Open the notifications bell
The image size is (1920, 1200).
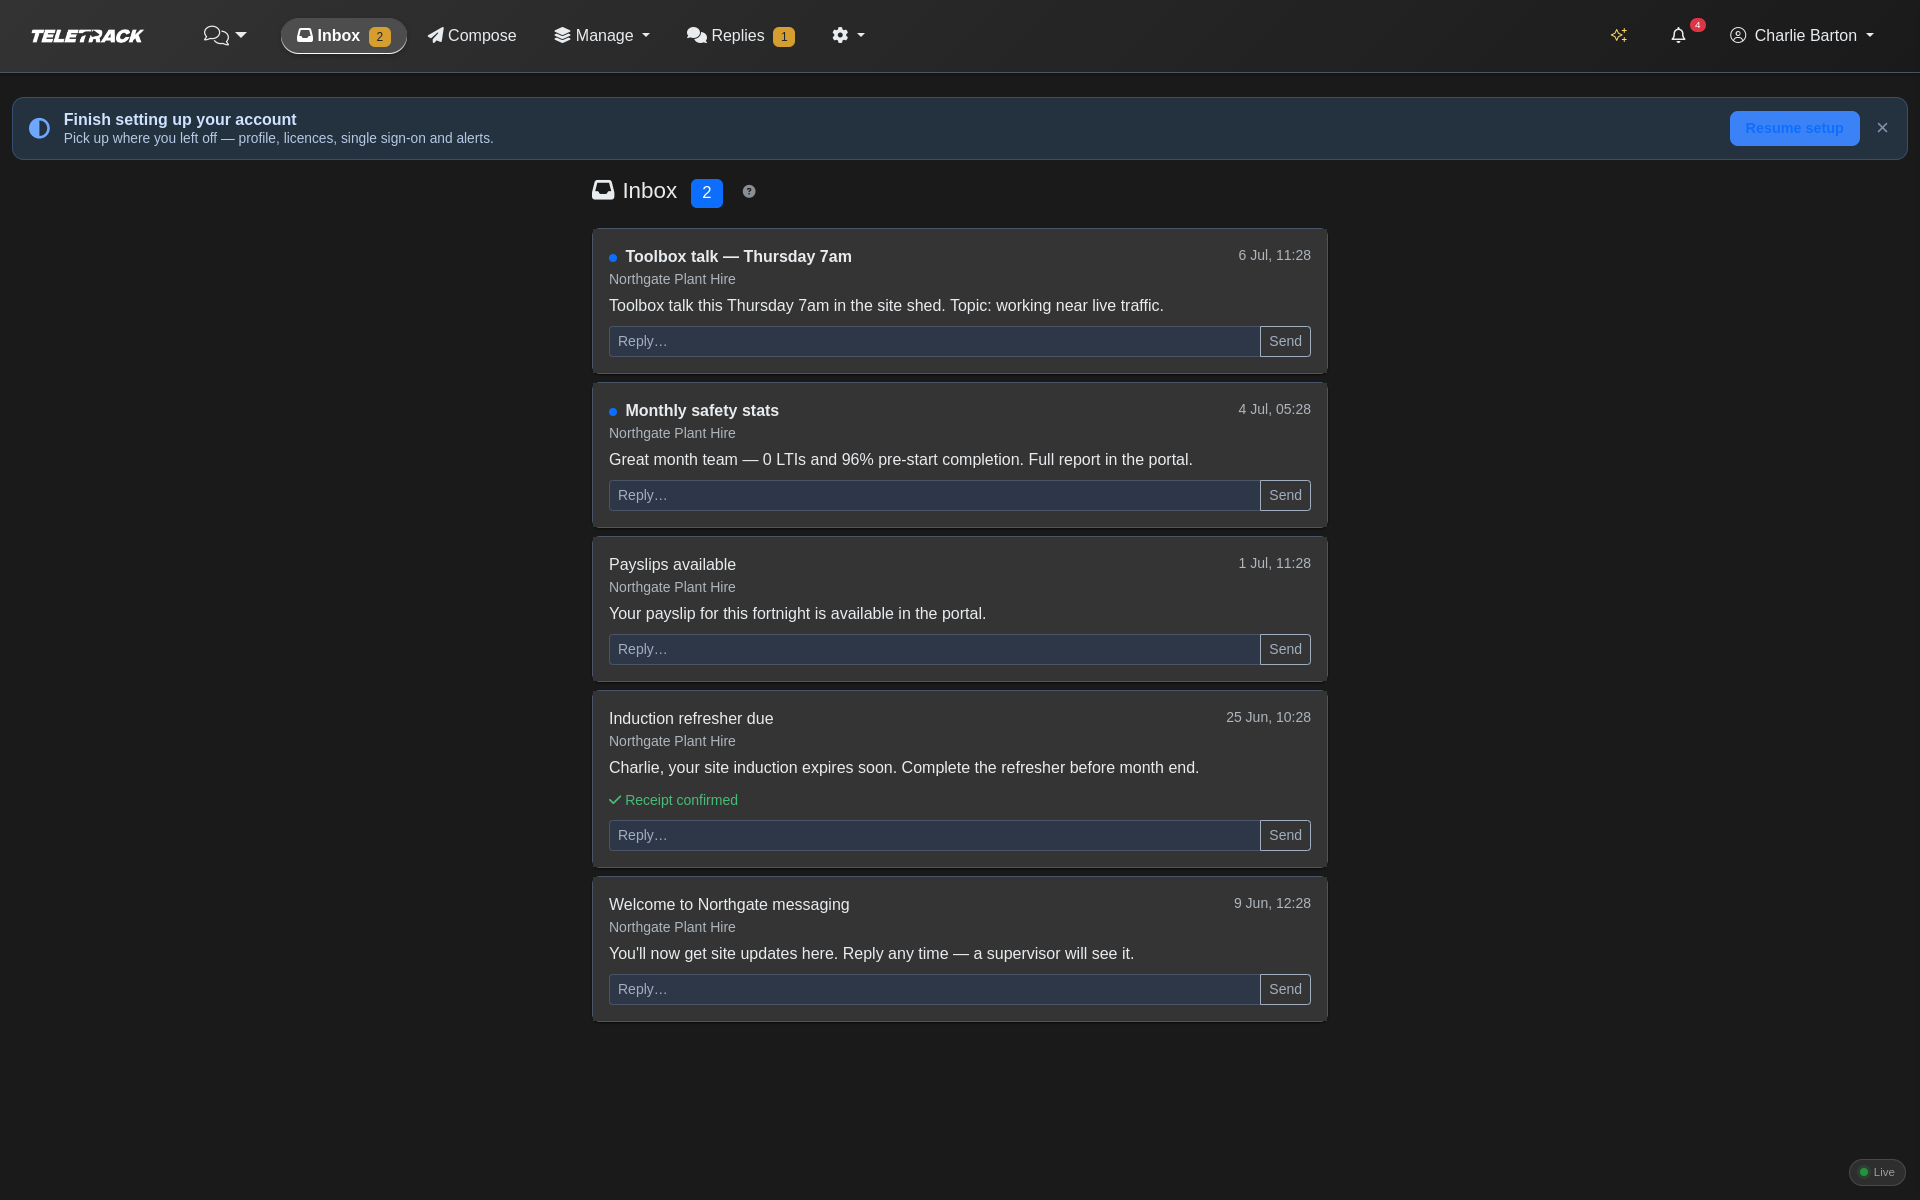click(1679, 35)
